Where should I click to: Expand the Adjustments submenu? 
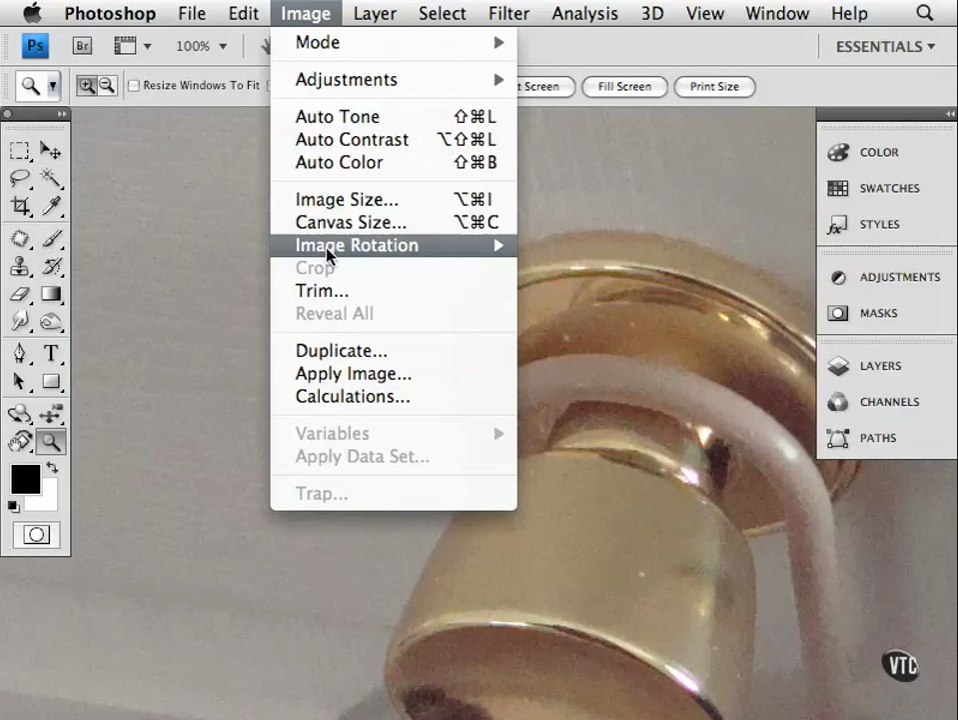[x=394, y=79]
